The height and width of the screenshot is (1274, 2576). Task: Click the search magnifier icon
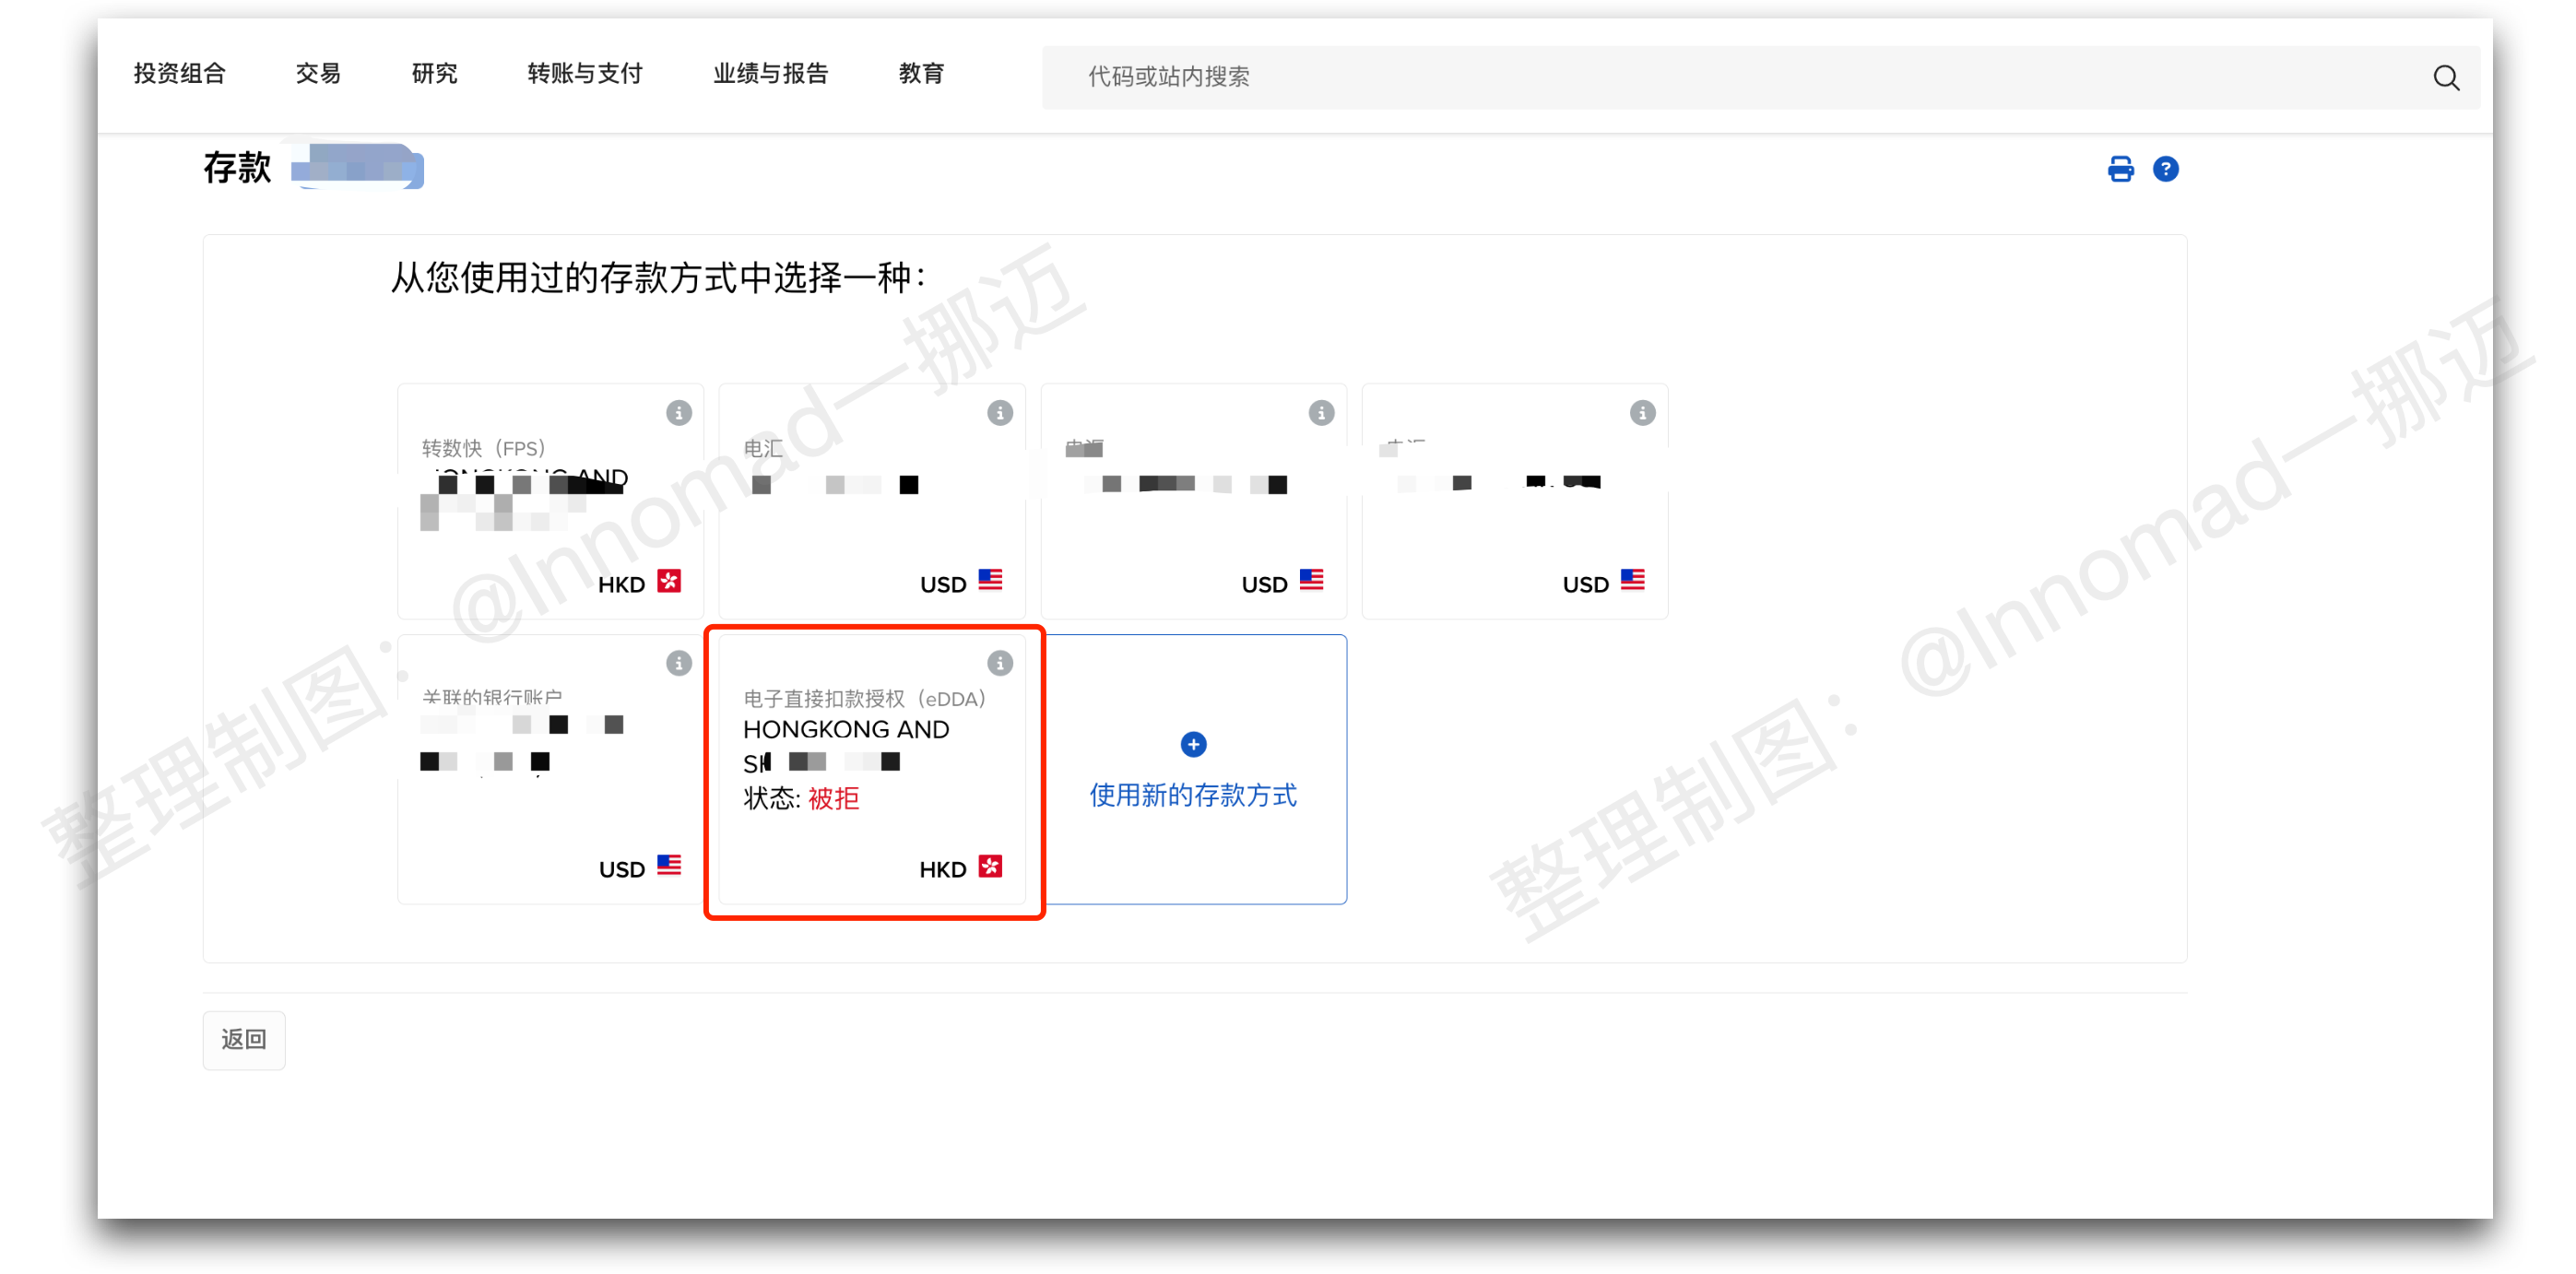[2445, 77]
